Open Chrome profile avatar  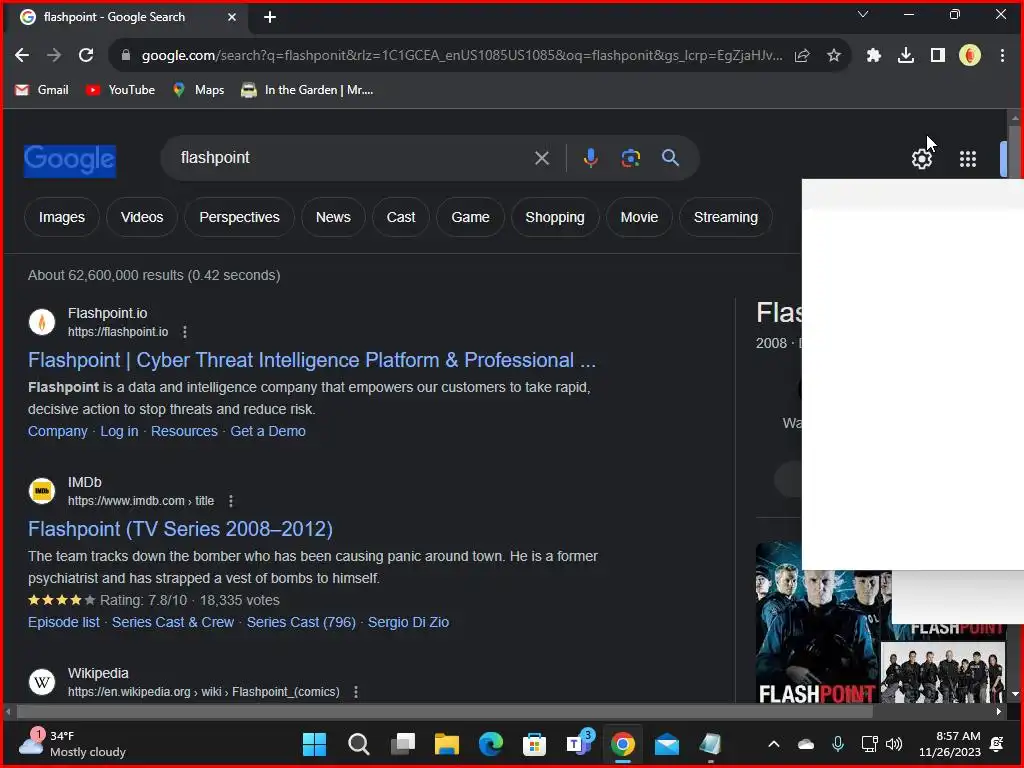969,56
